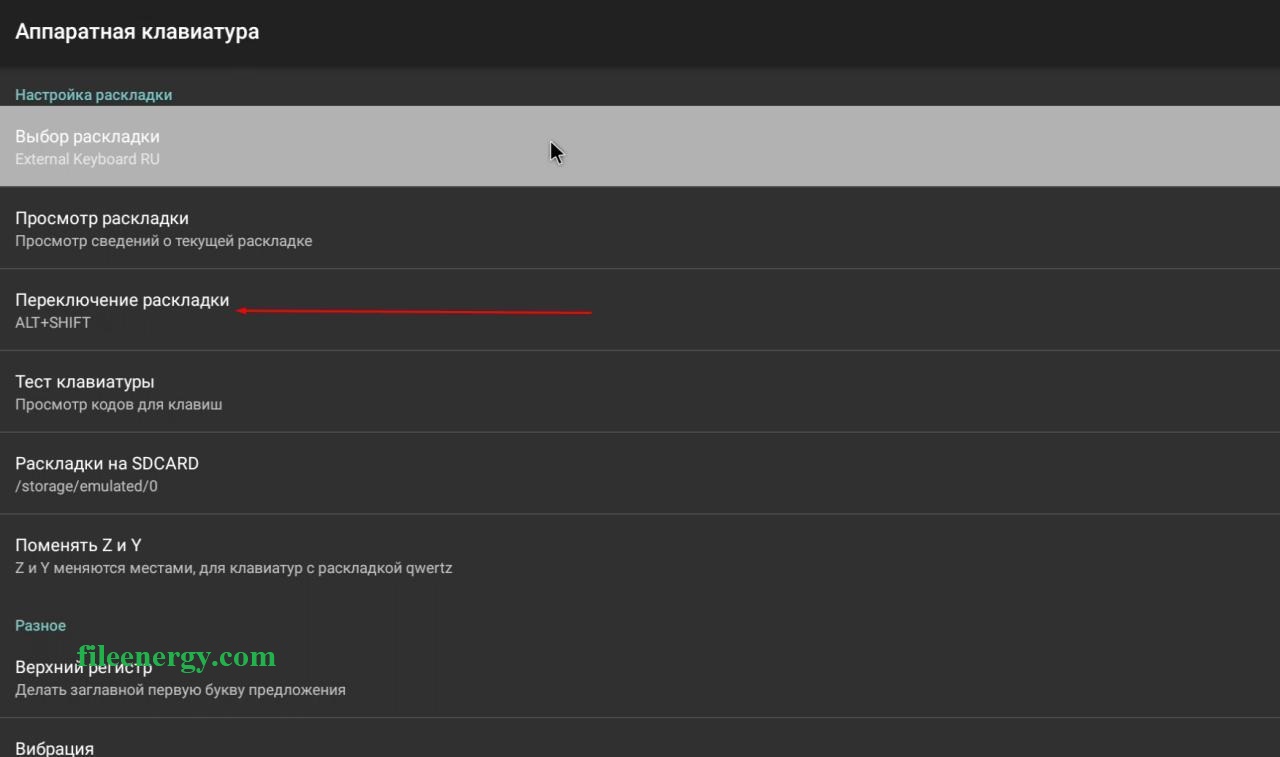
Task: Open Просмотр раскладки to view layout info
Action: click(640, 228)
